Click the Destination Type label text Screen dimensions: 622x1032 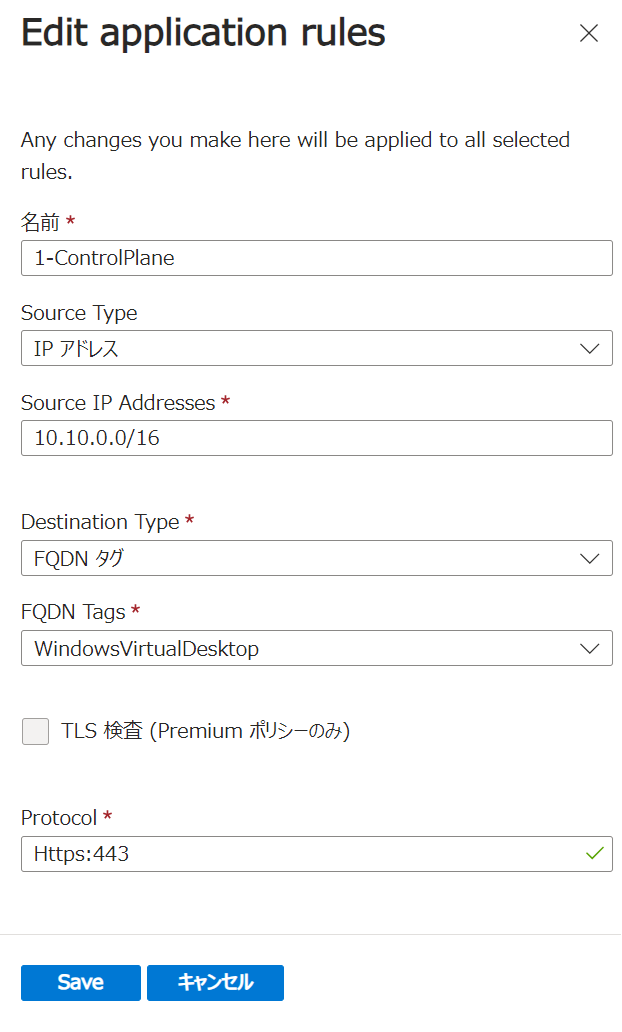[100, 522]
